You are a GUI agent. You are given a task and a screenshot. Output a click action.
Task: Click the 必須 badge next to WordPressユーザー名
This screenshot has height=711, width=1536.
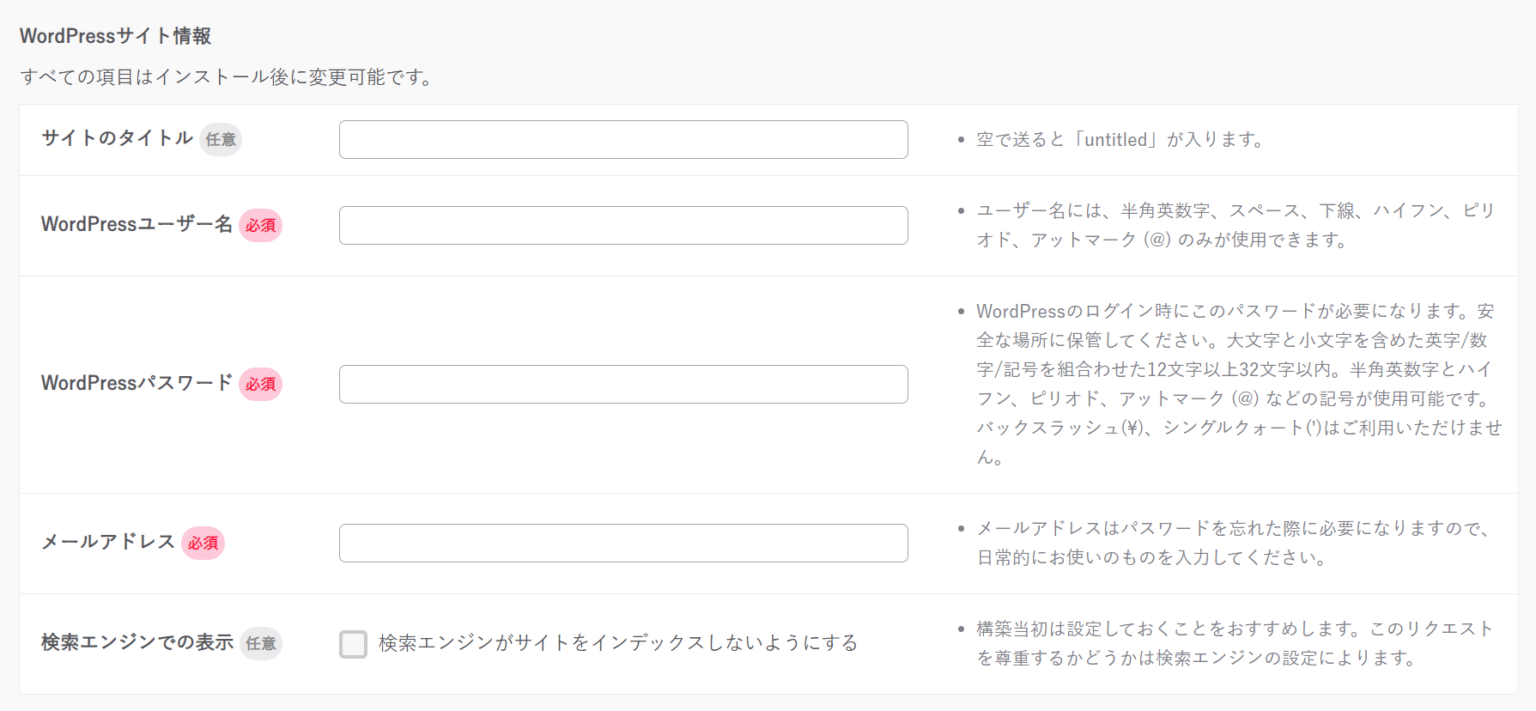[260, 225]
